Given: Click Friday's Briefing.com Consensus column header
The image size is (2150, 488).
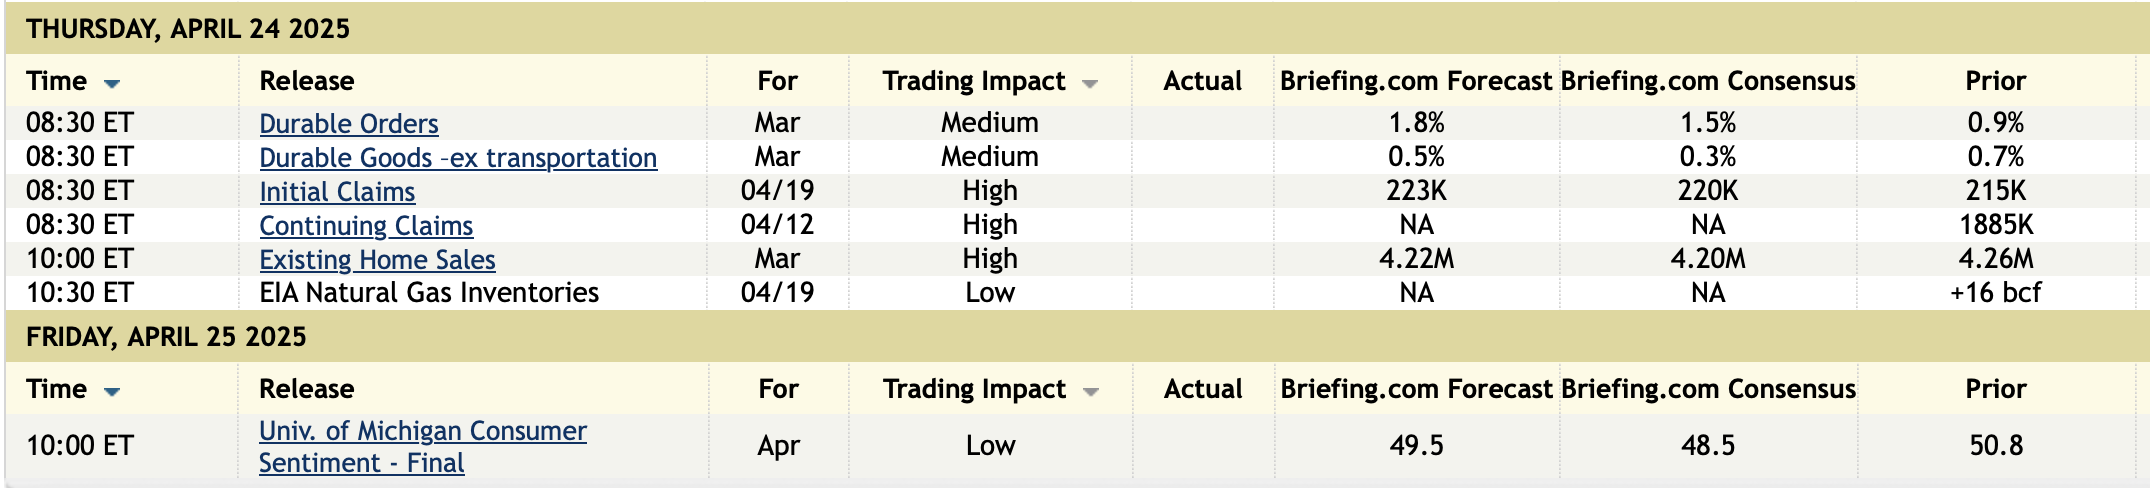Looking at the screenshot, I should tap(1707, 389).
